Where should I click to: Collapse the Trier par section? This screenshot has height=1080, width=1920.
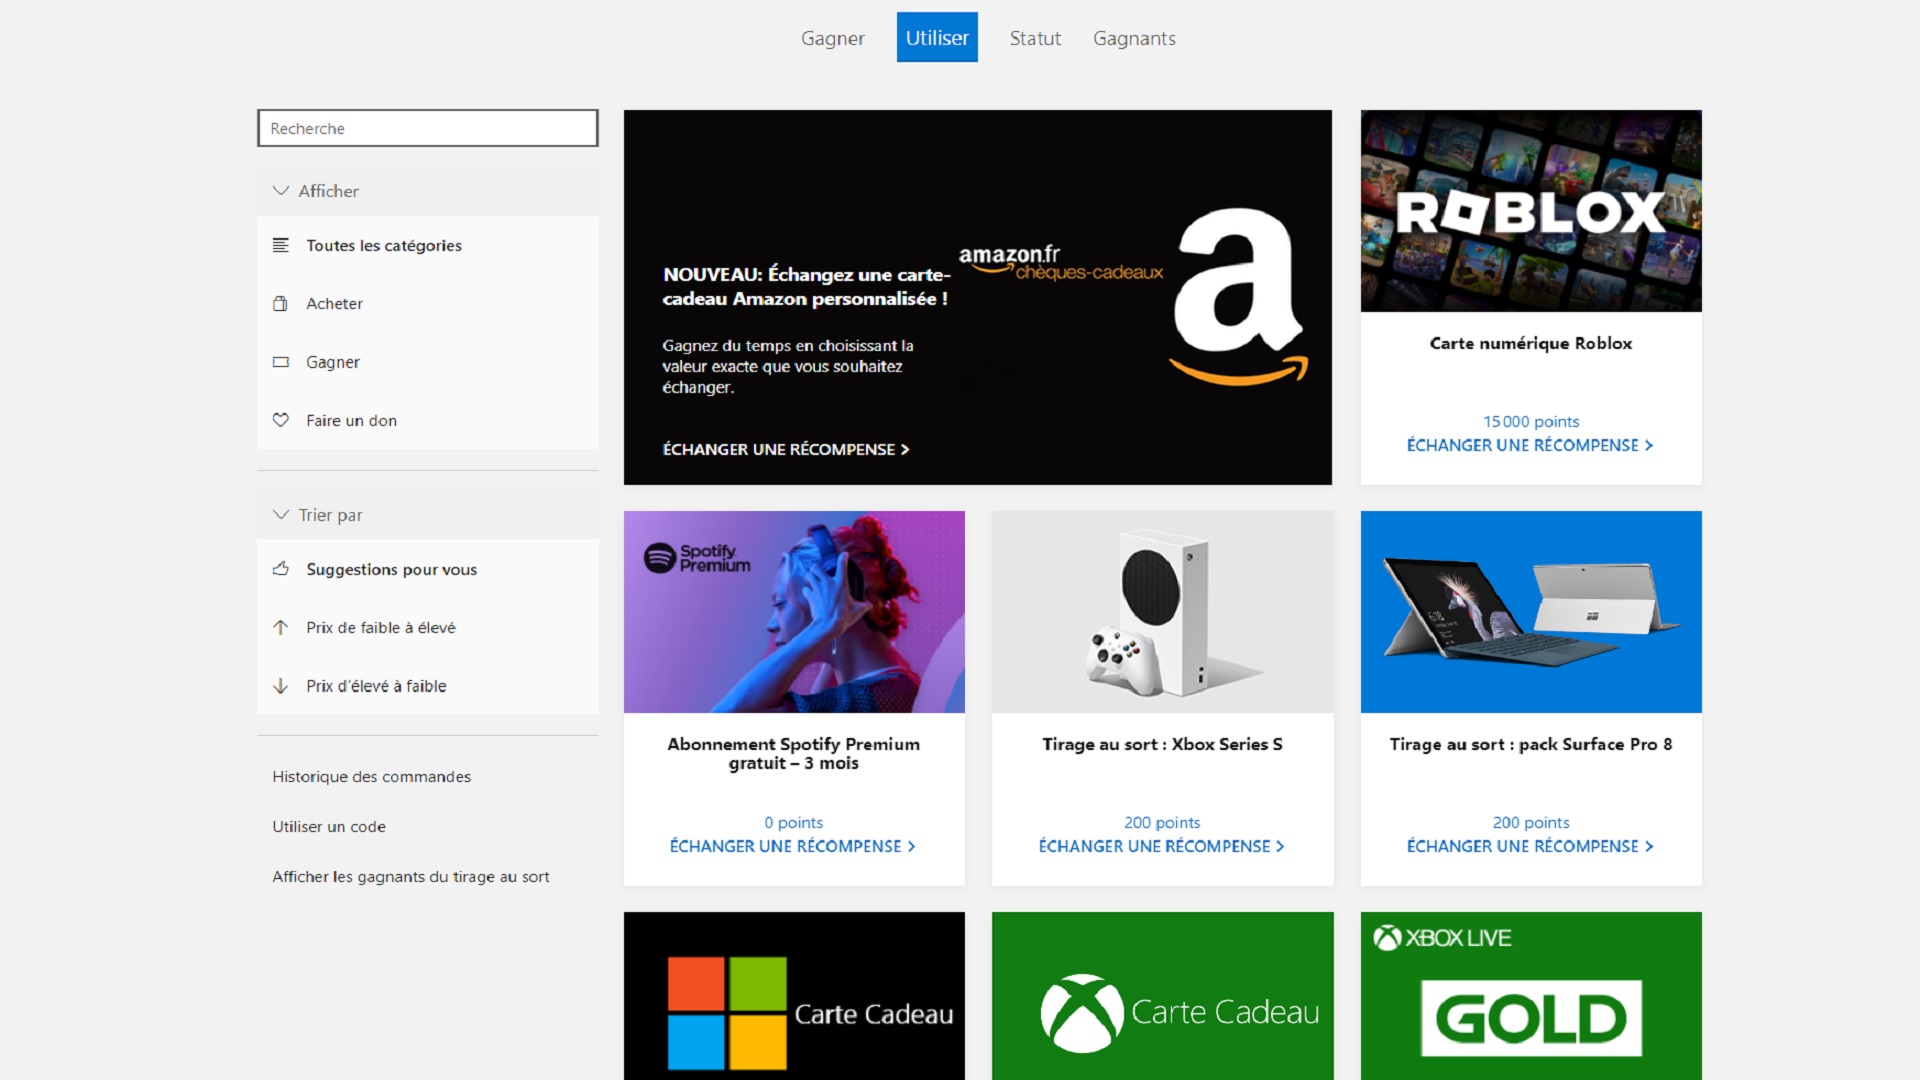pos(282,514)
